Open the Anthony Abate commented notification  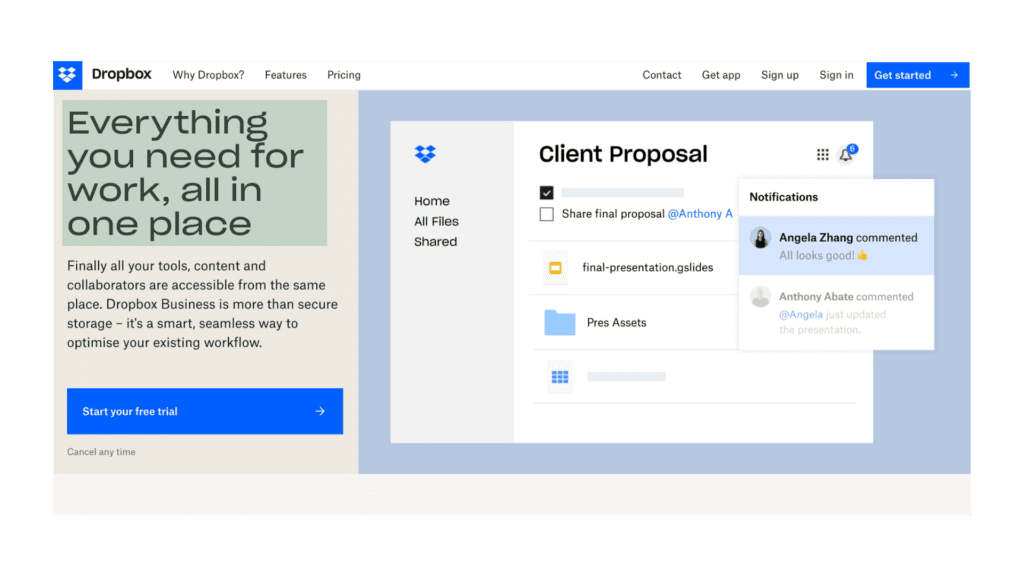(837, 312)
